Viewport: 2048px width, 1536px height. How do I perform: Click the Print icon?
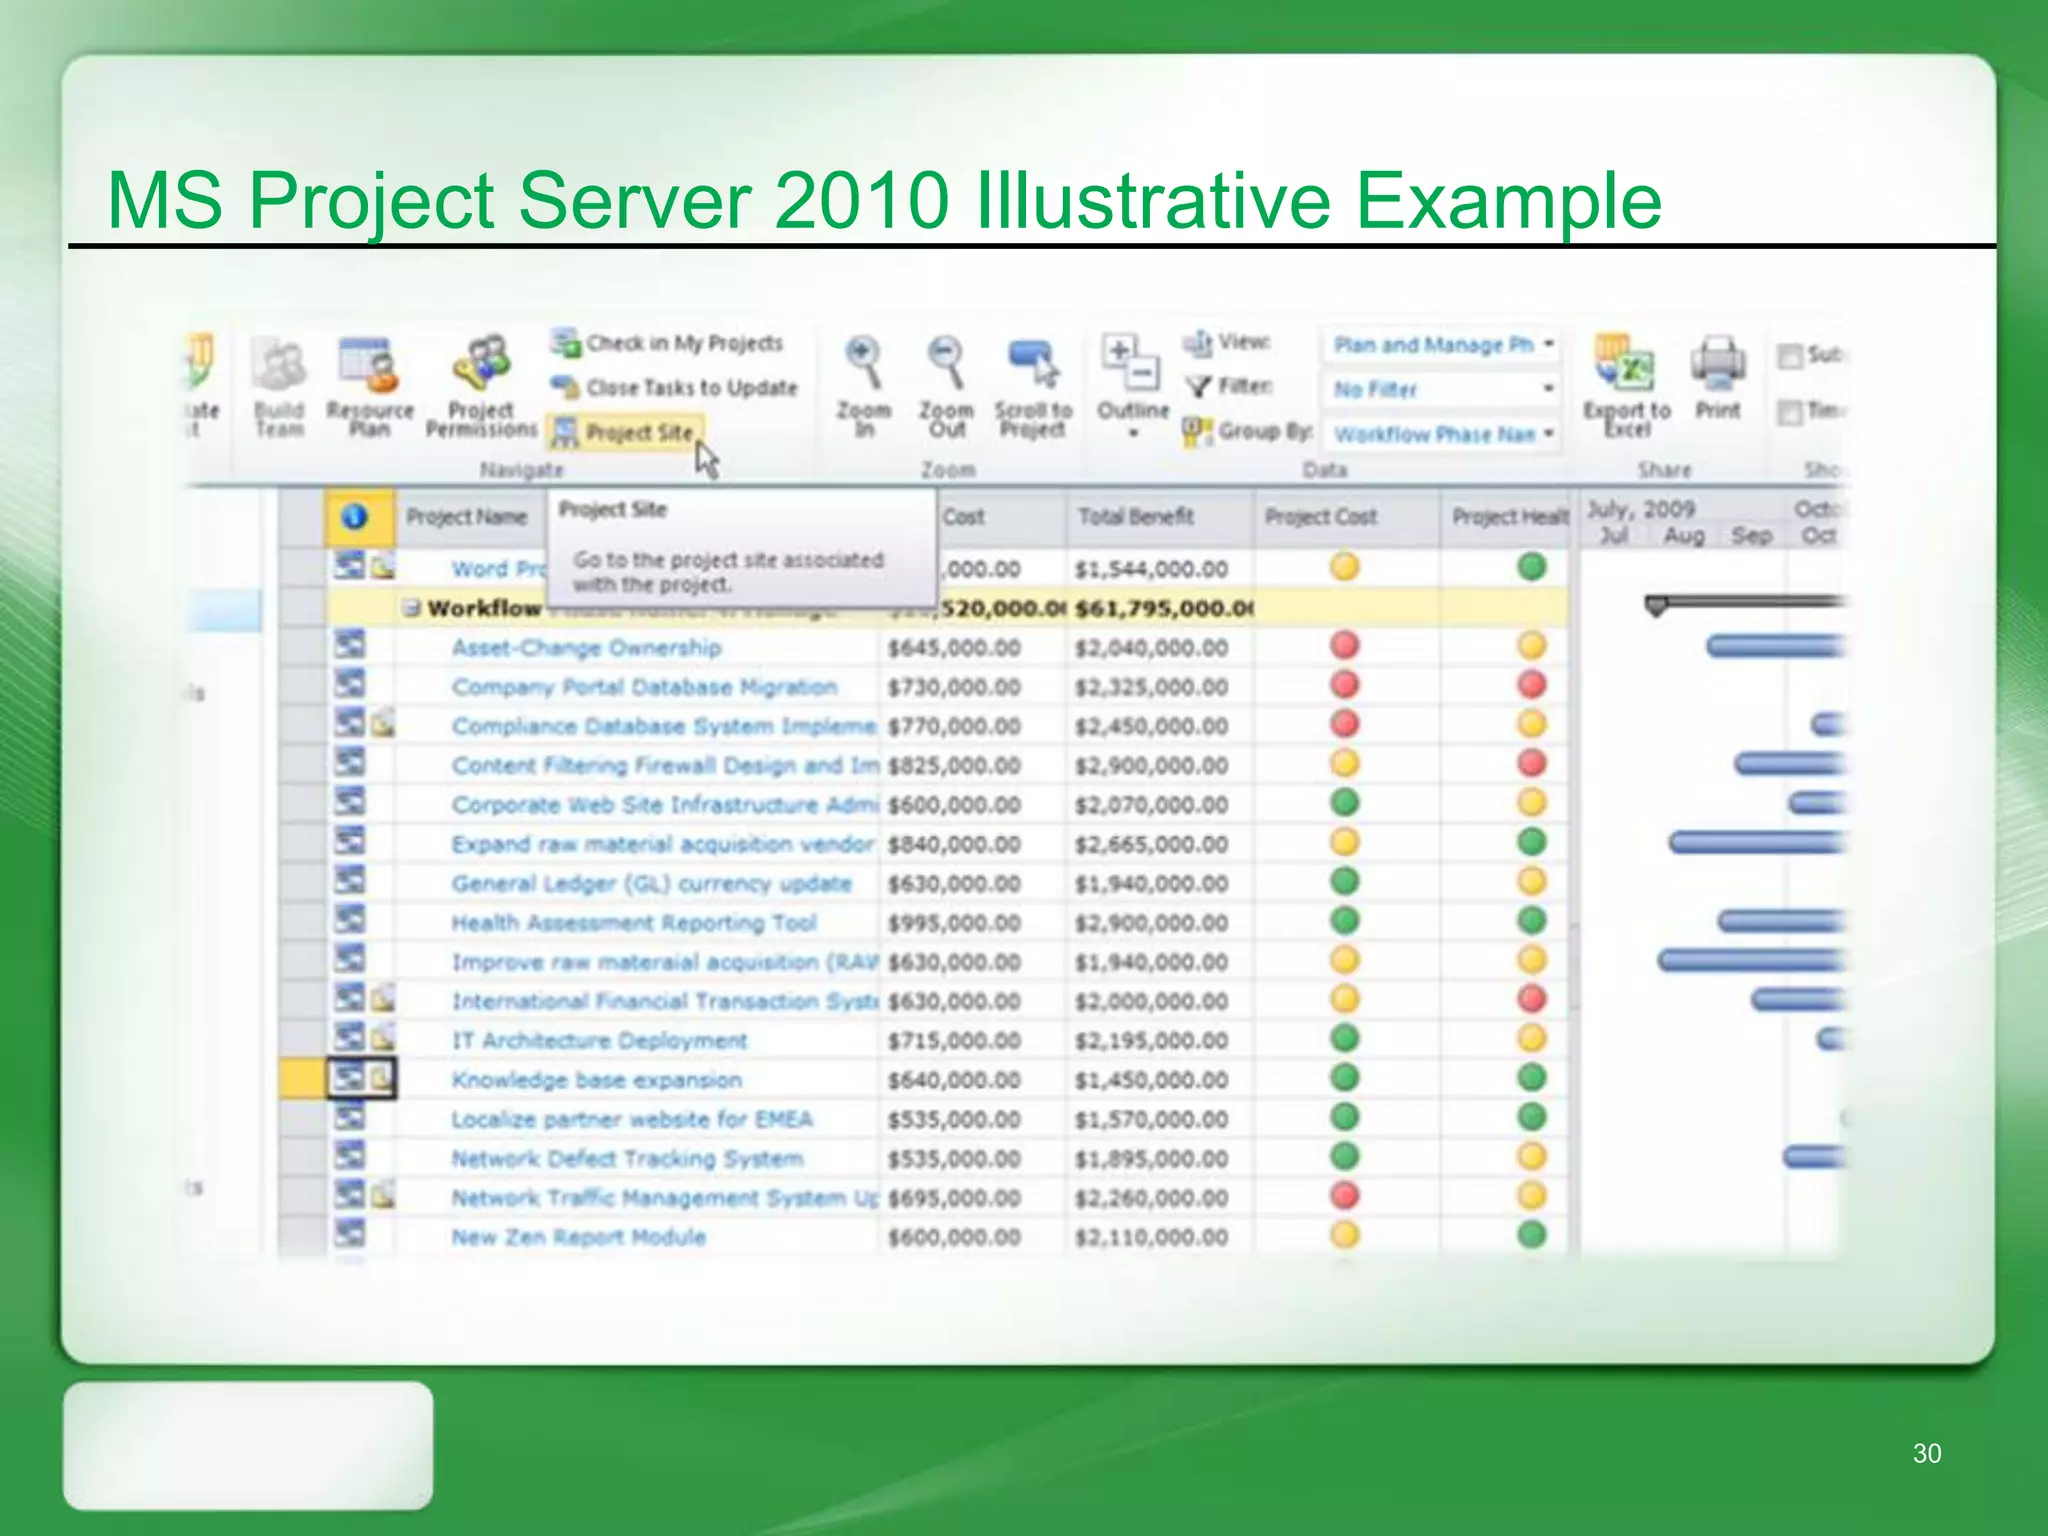click(1718, 364)
